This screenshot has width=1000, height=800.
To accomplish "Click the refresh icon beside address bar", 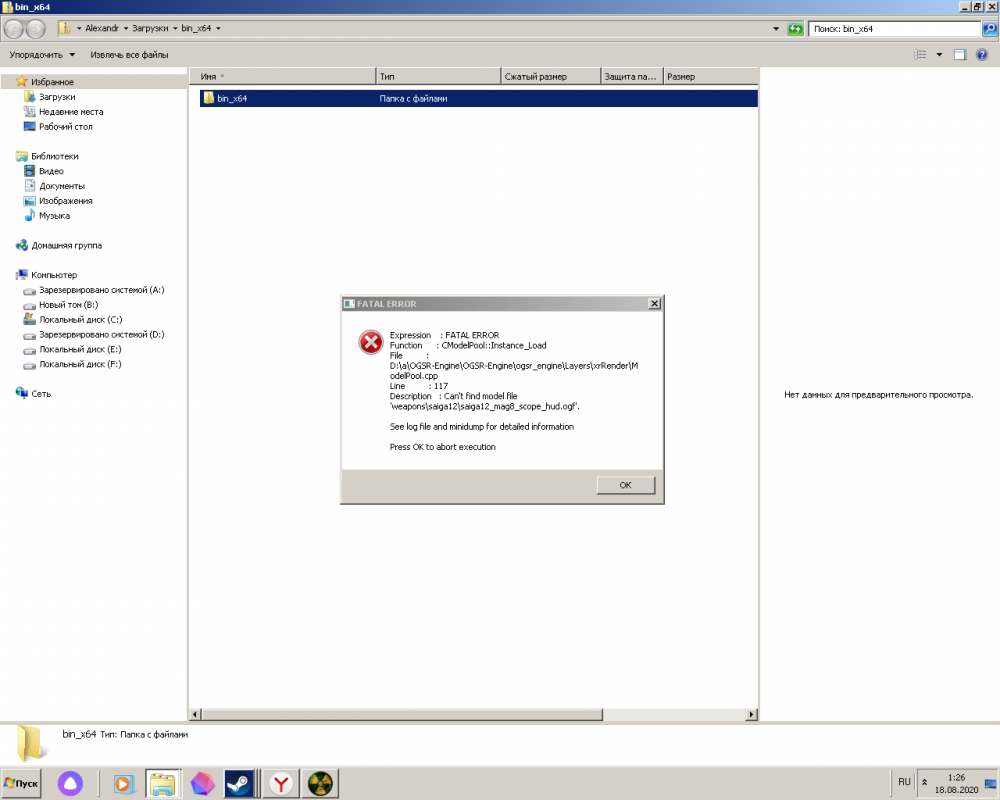I will point(795,29).
